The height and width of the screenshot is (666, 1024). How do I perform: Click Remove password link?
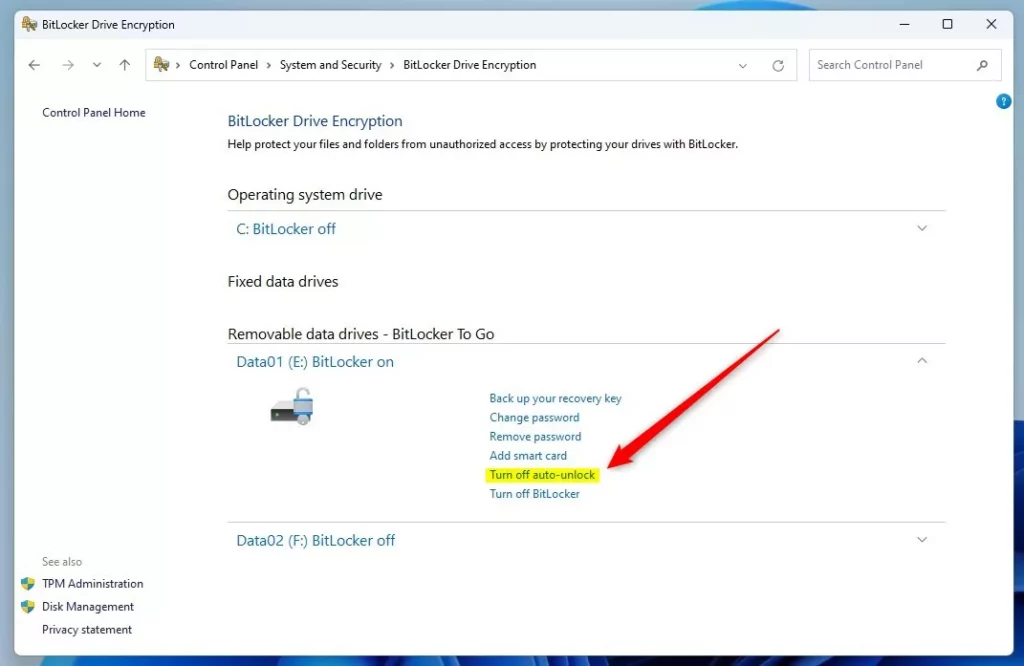click(x=535, y=436)
